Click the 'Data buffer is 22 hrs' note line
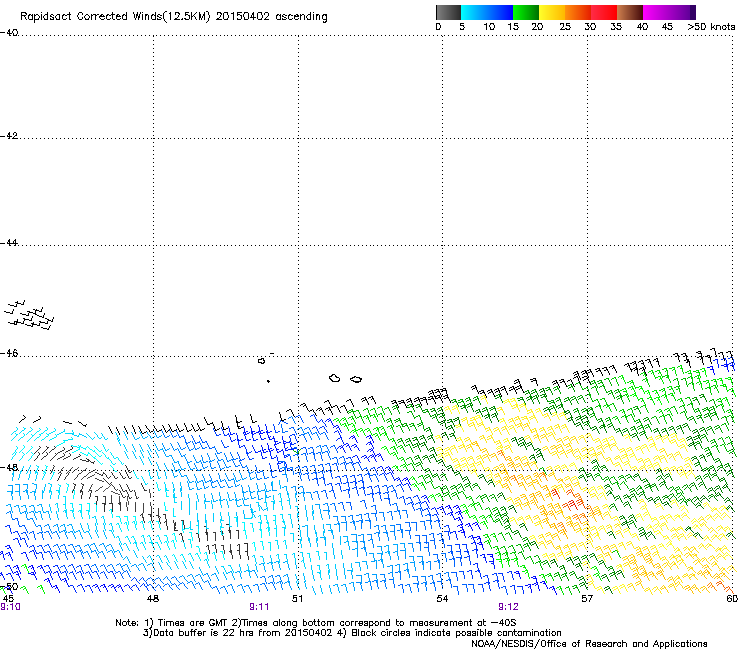This screenshot has height=650, width=740. [352, 633]
